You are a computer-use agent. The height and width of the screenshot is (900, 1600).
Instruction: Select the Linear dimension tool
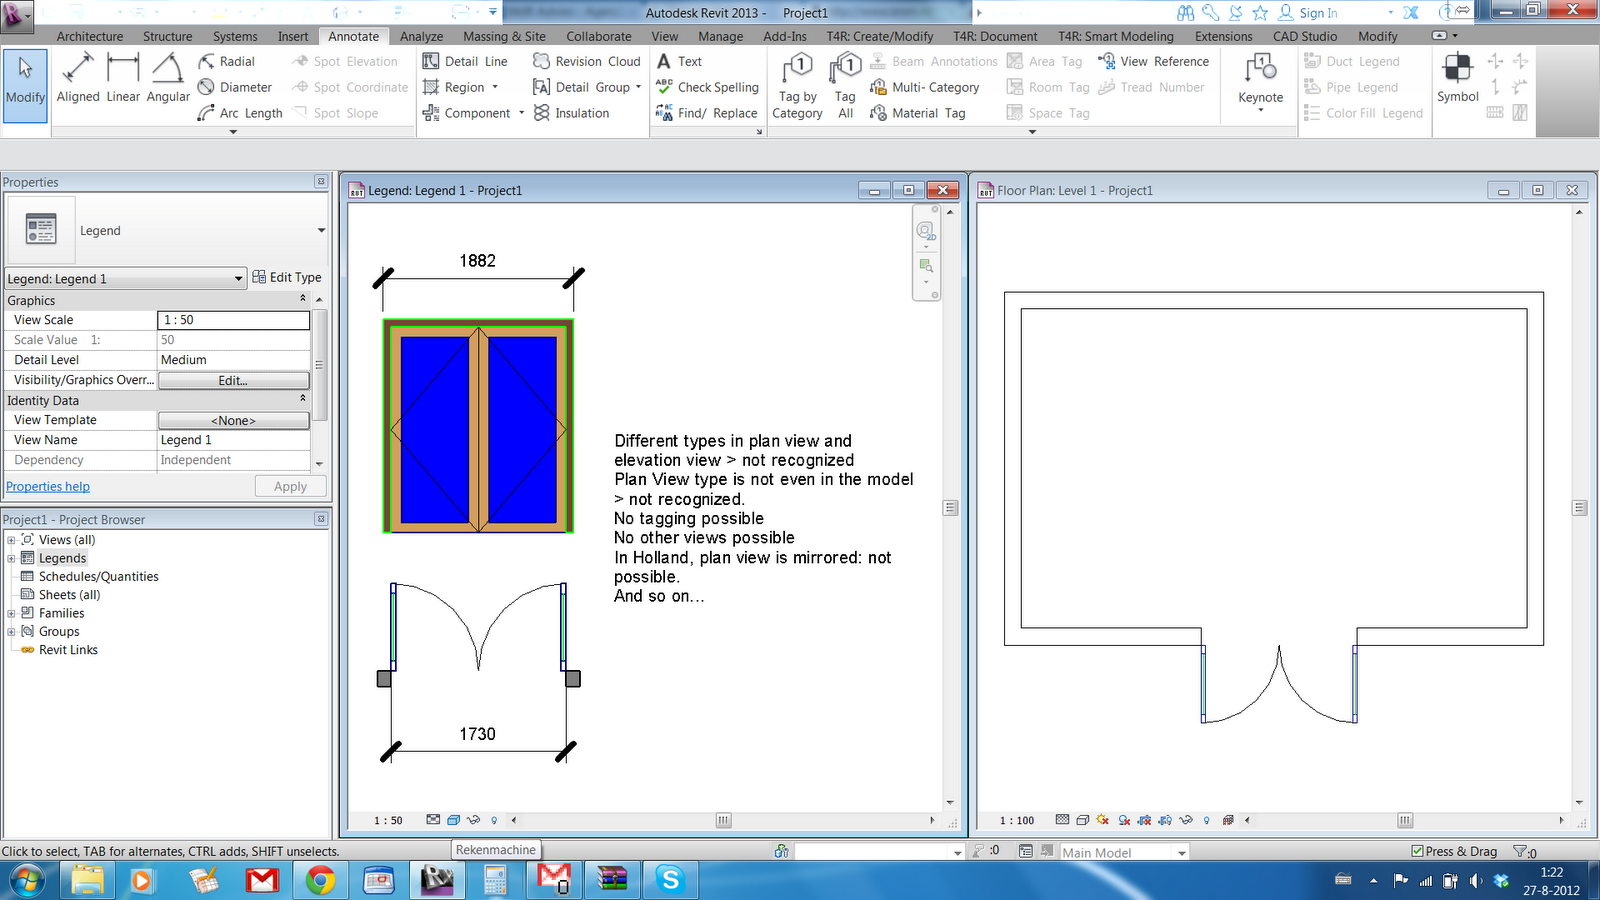pyautogui.click(x=123, y=78)
